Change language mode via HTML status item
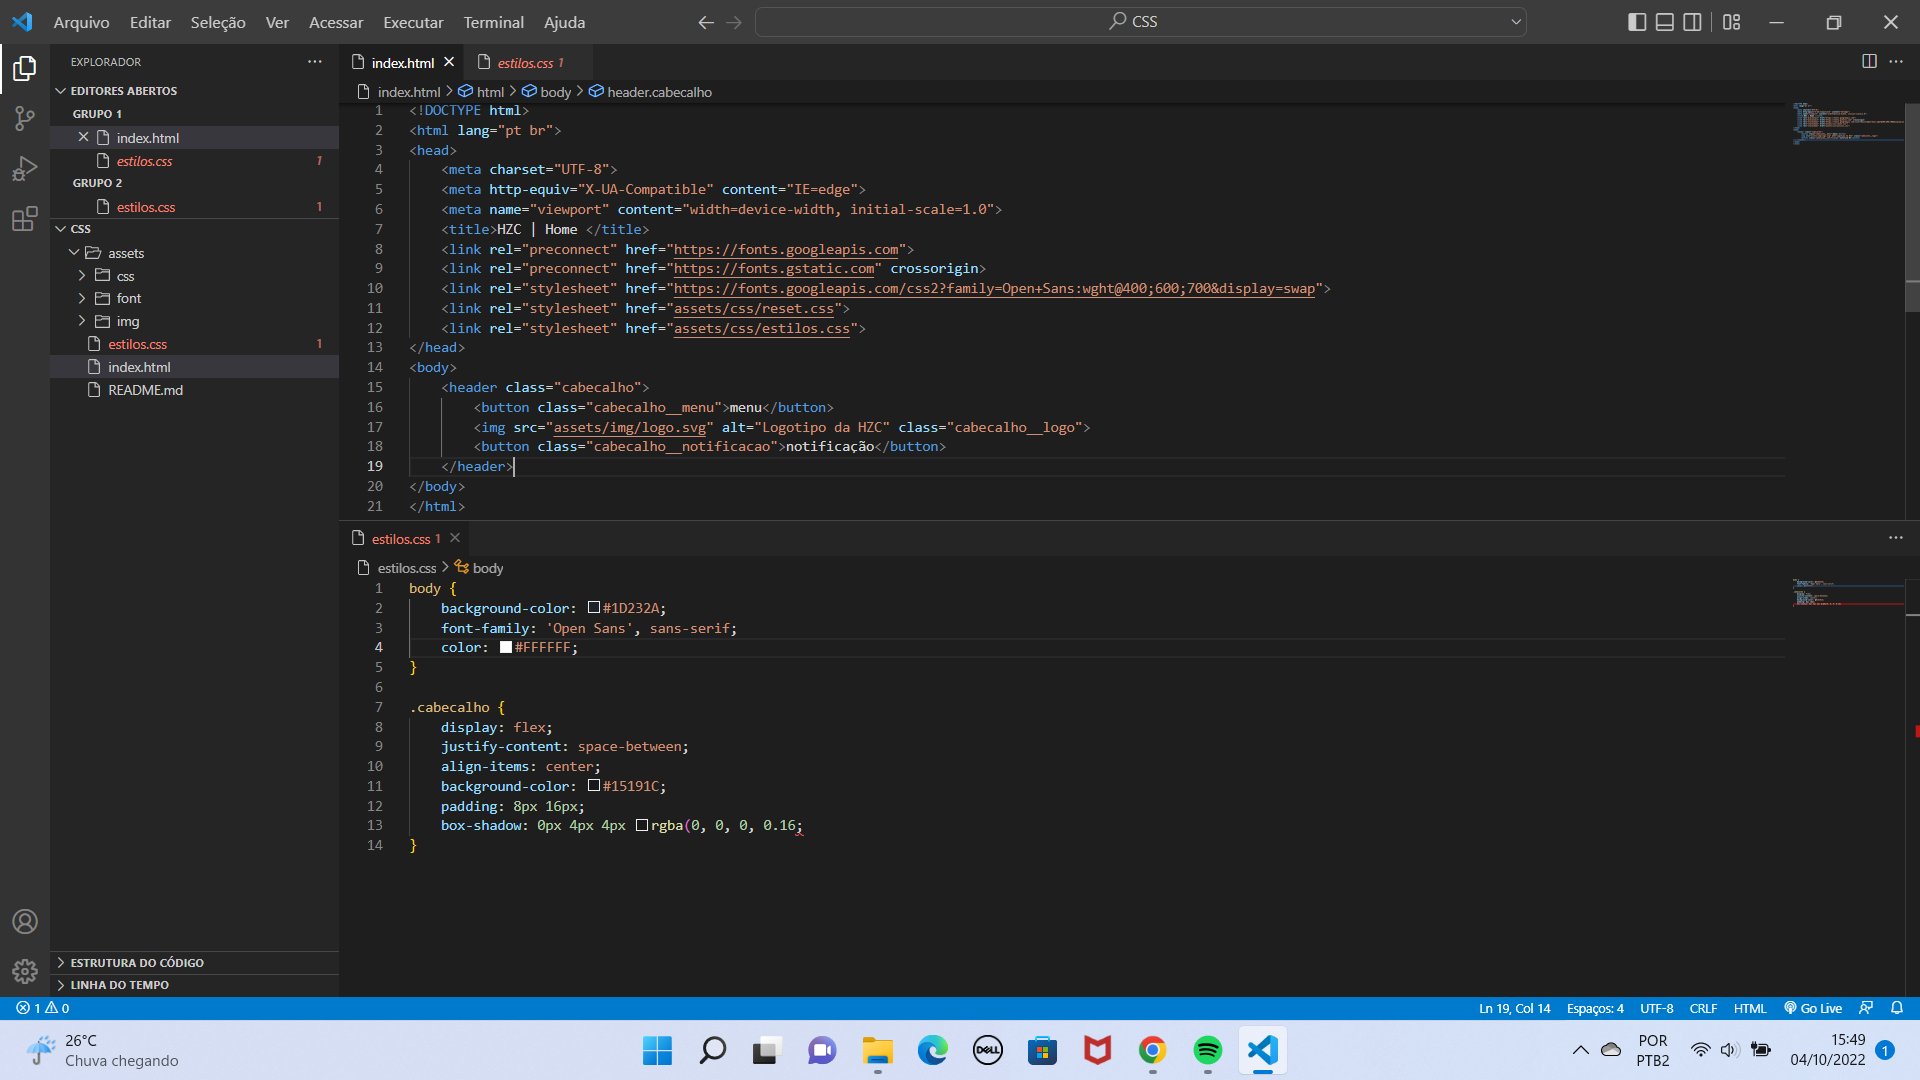The height and width of the screenshot is (1080, 1920). (1750, 1008)
